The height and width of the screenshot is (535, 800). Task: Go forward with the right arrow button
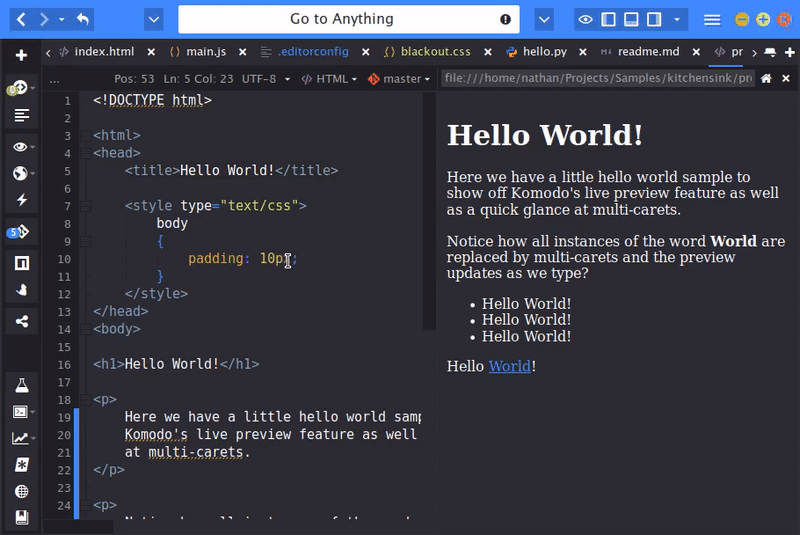(44, 19)
